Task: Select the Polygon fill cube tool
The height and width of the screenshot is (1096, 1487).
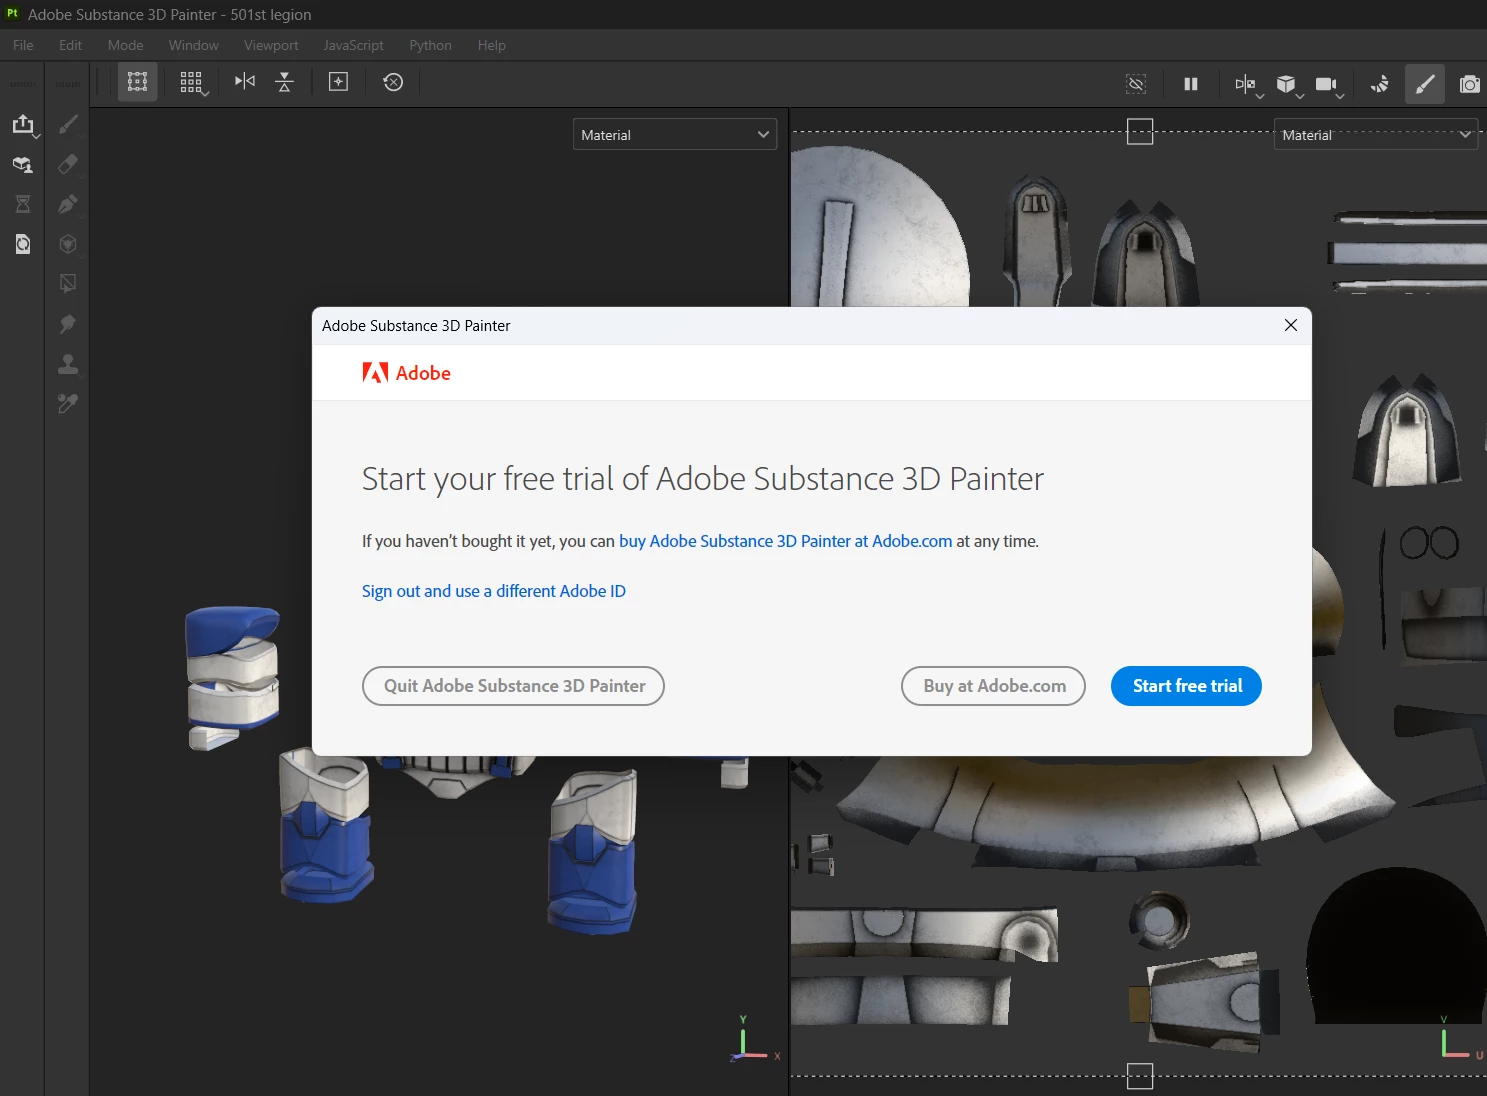Action: tap(68, 244)
